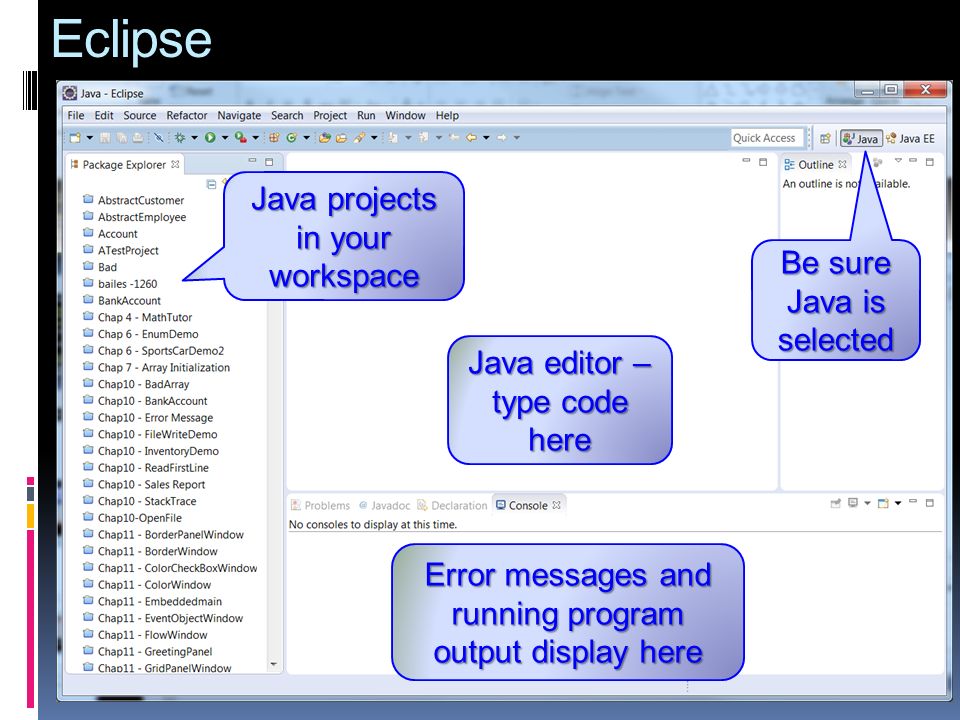Open the Open Console dropdown arrow
Viewport: 960px width, 720px height.
coord(898,503)
